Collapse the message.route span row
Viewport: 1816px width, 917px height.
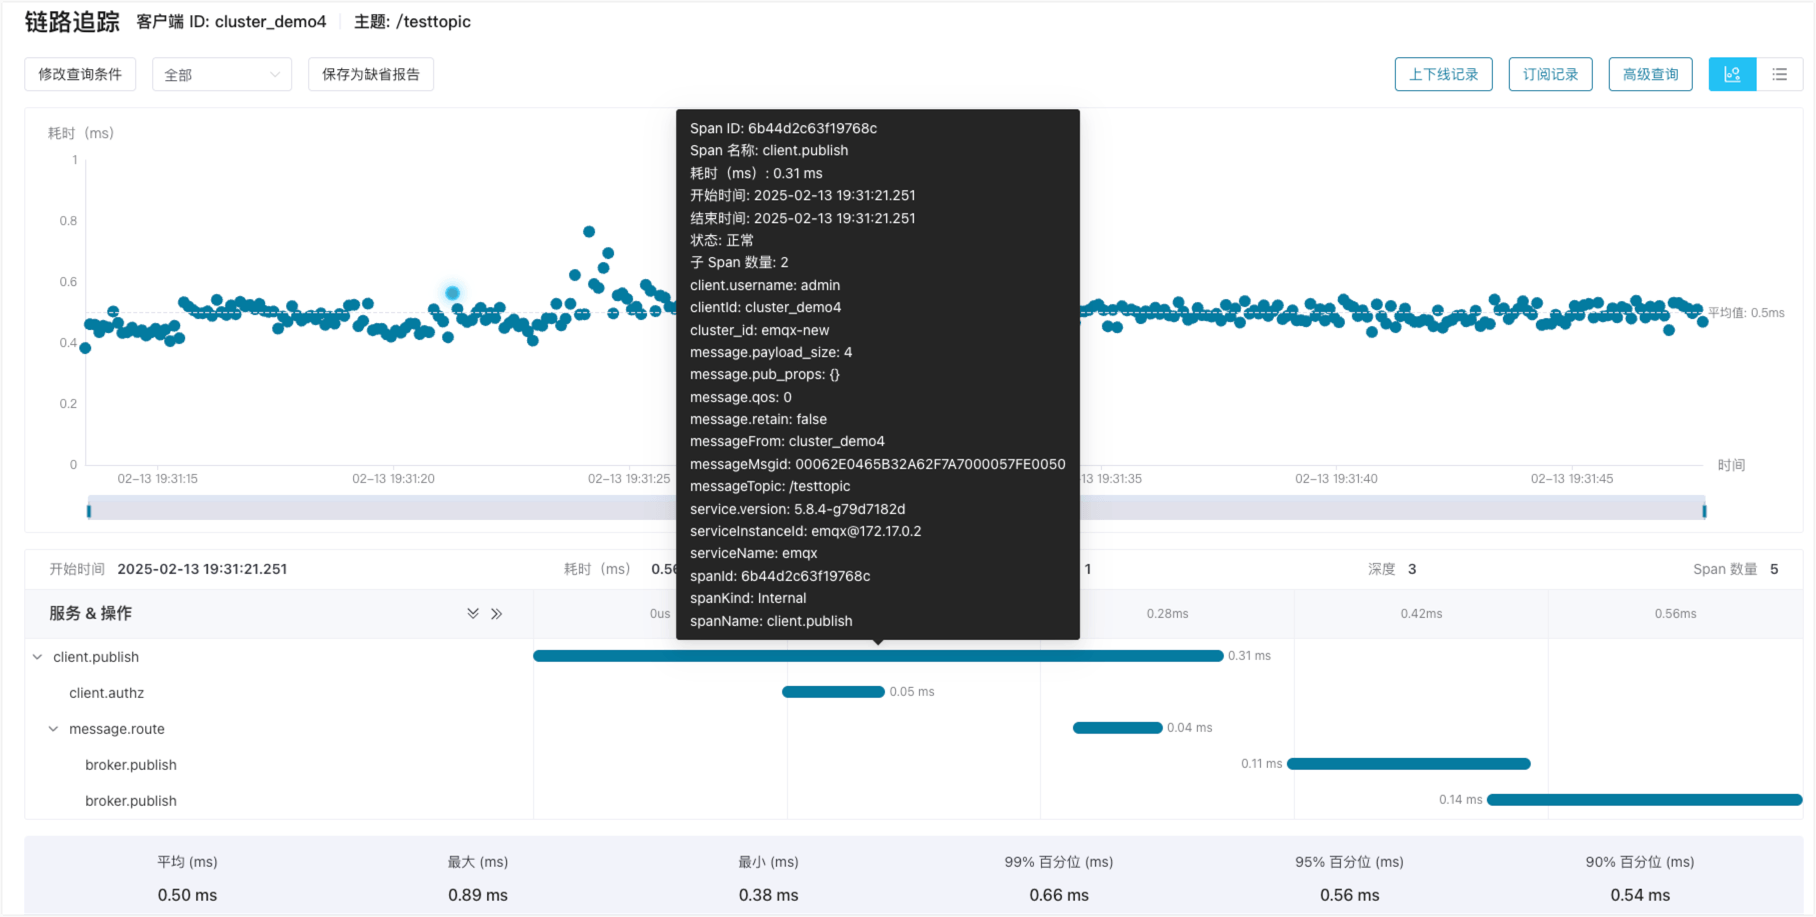coord(54,729)
